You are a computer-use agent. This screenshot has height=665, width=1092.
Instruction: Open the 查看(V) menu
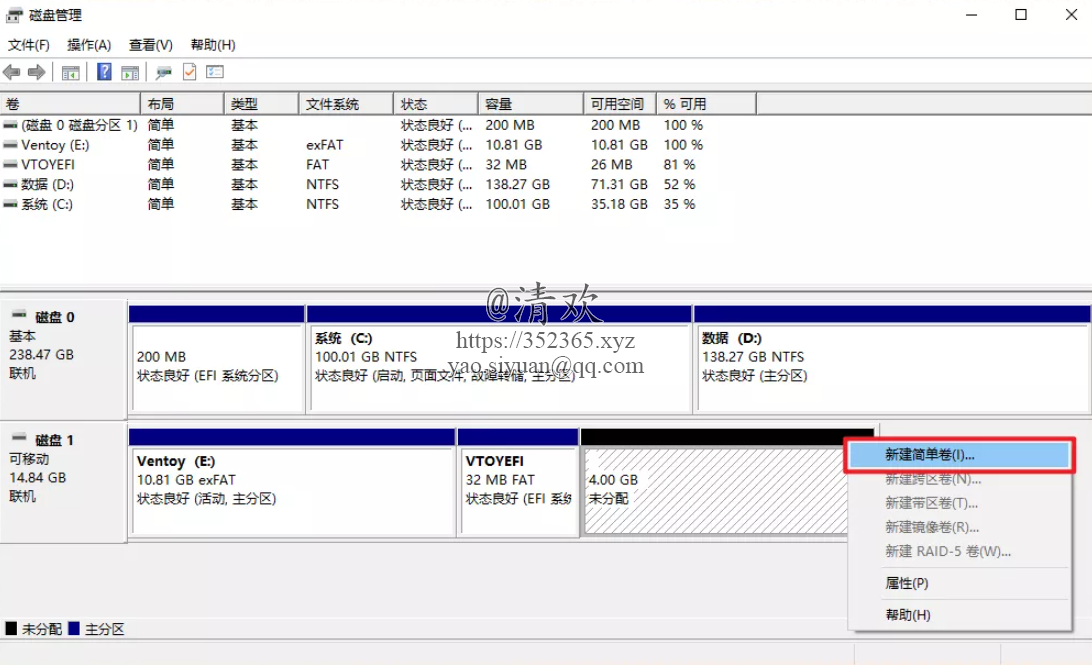pos(150,45)
